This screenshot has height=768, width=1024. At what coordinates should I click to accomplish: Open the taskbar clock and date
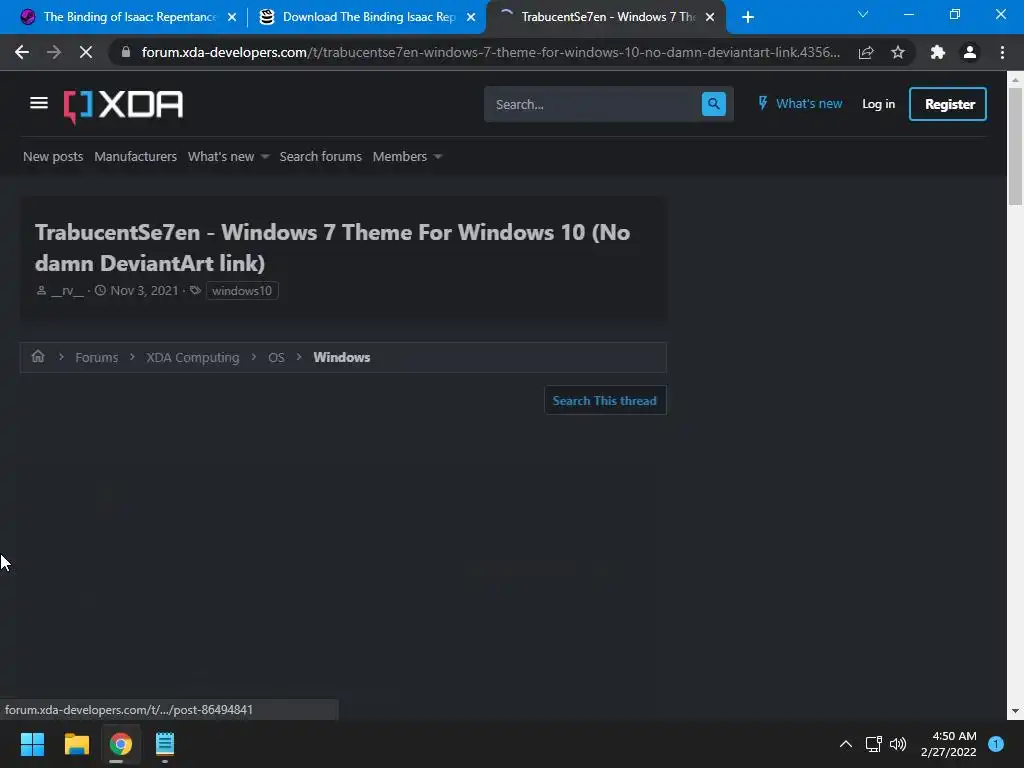click(948, 744)
